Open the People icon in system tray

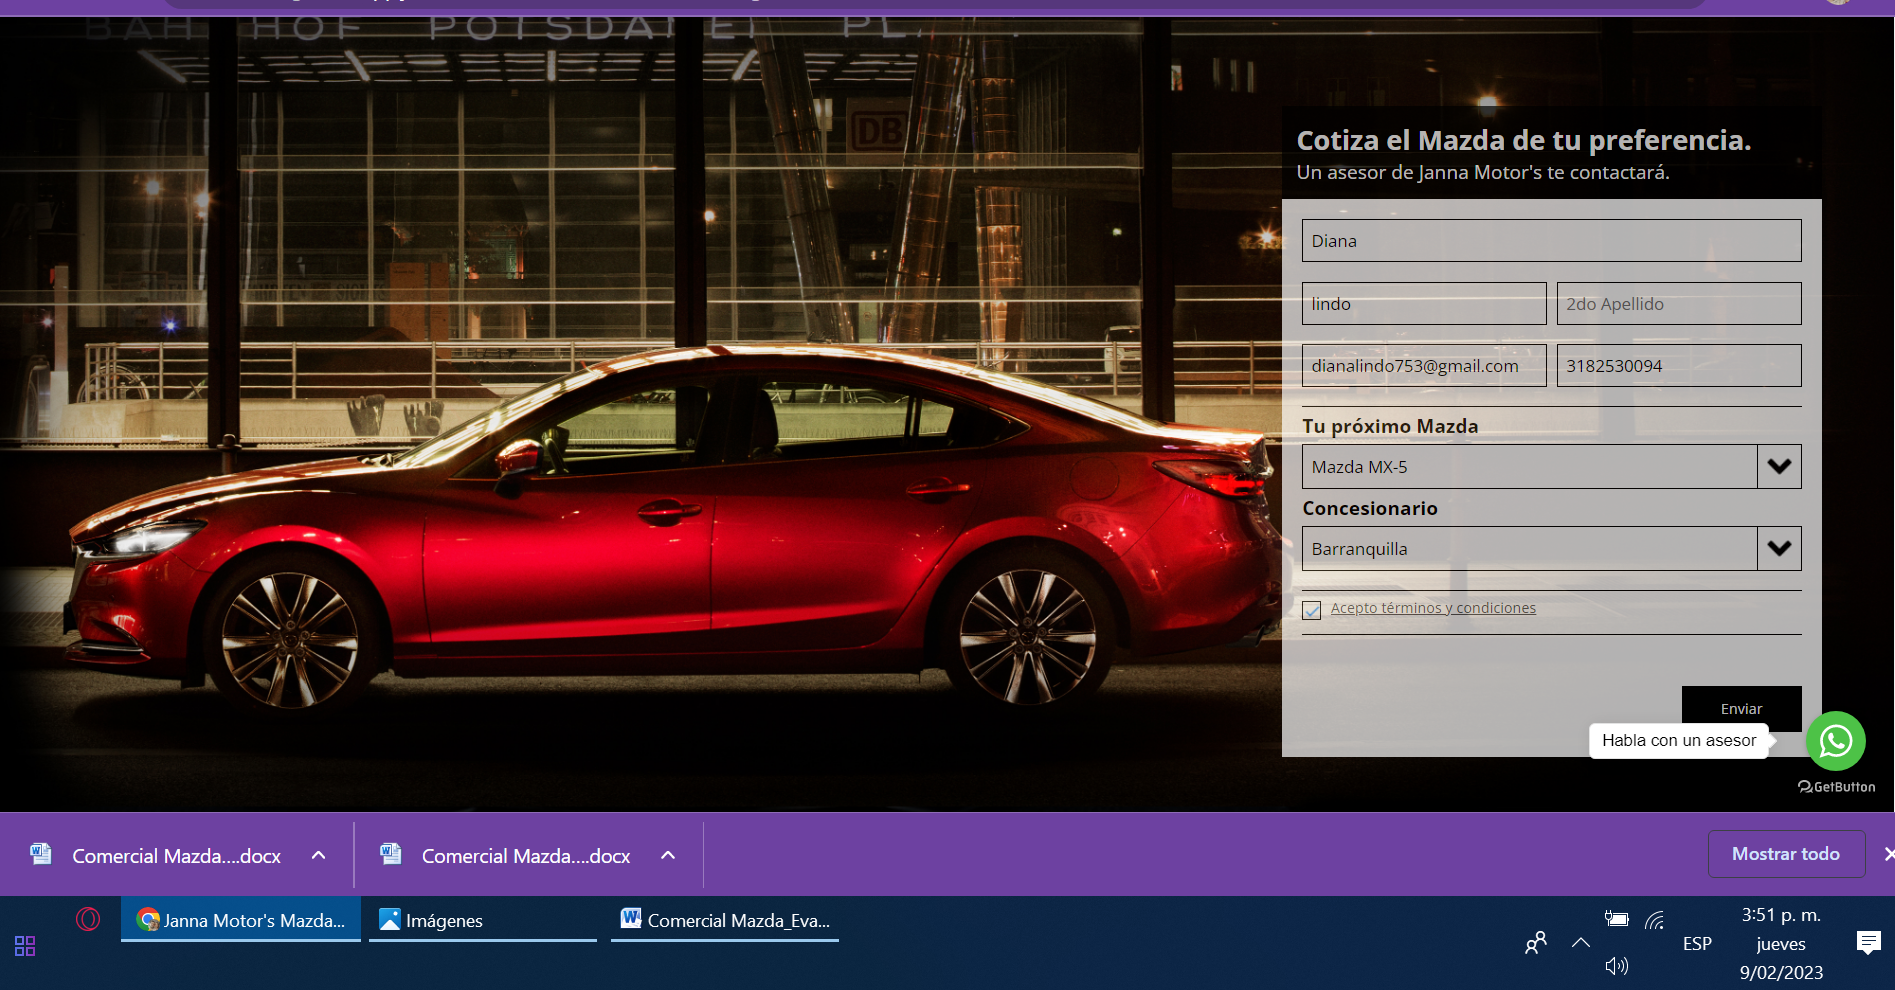click(x=1536, y=942)
